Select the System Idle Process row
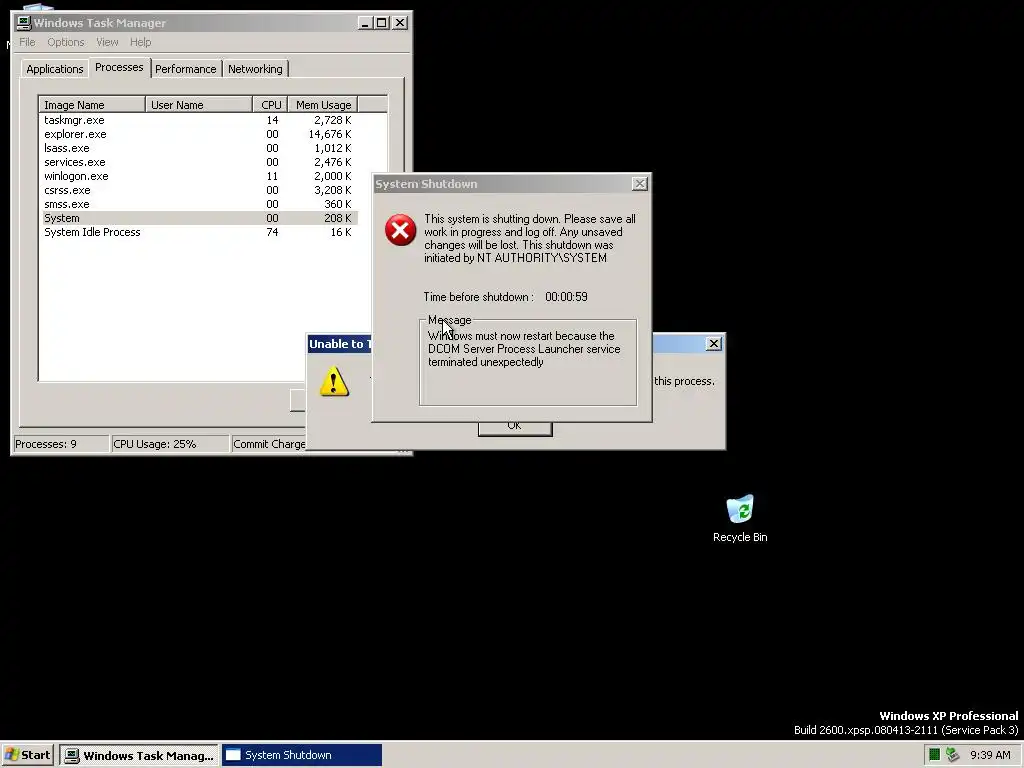The image size is (1024, 768). [199, 232]
